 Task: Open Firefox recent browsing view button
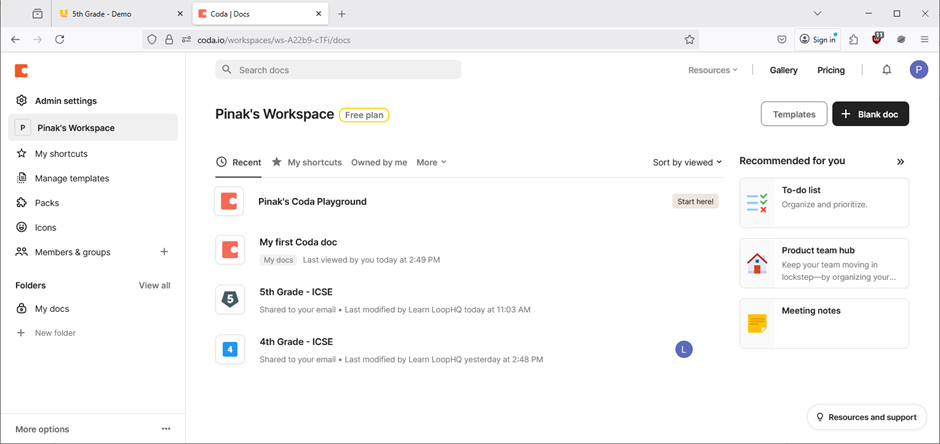[38, 13]
